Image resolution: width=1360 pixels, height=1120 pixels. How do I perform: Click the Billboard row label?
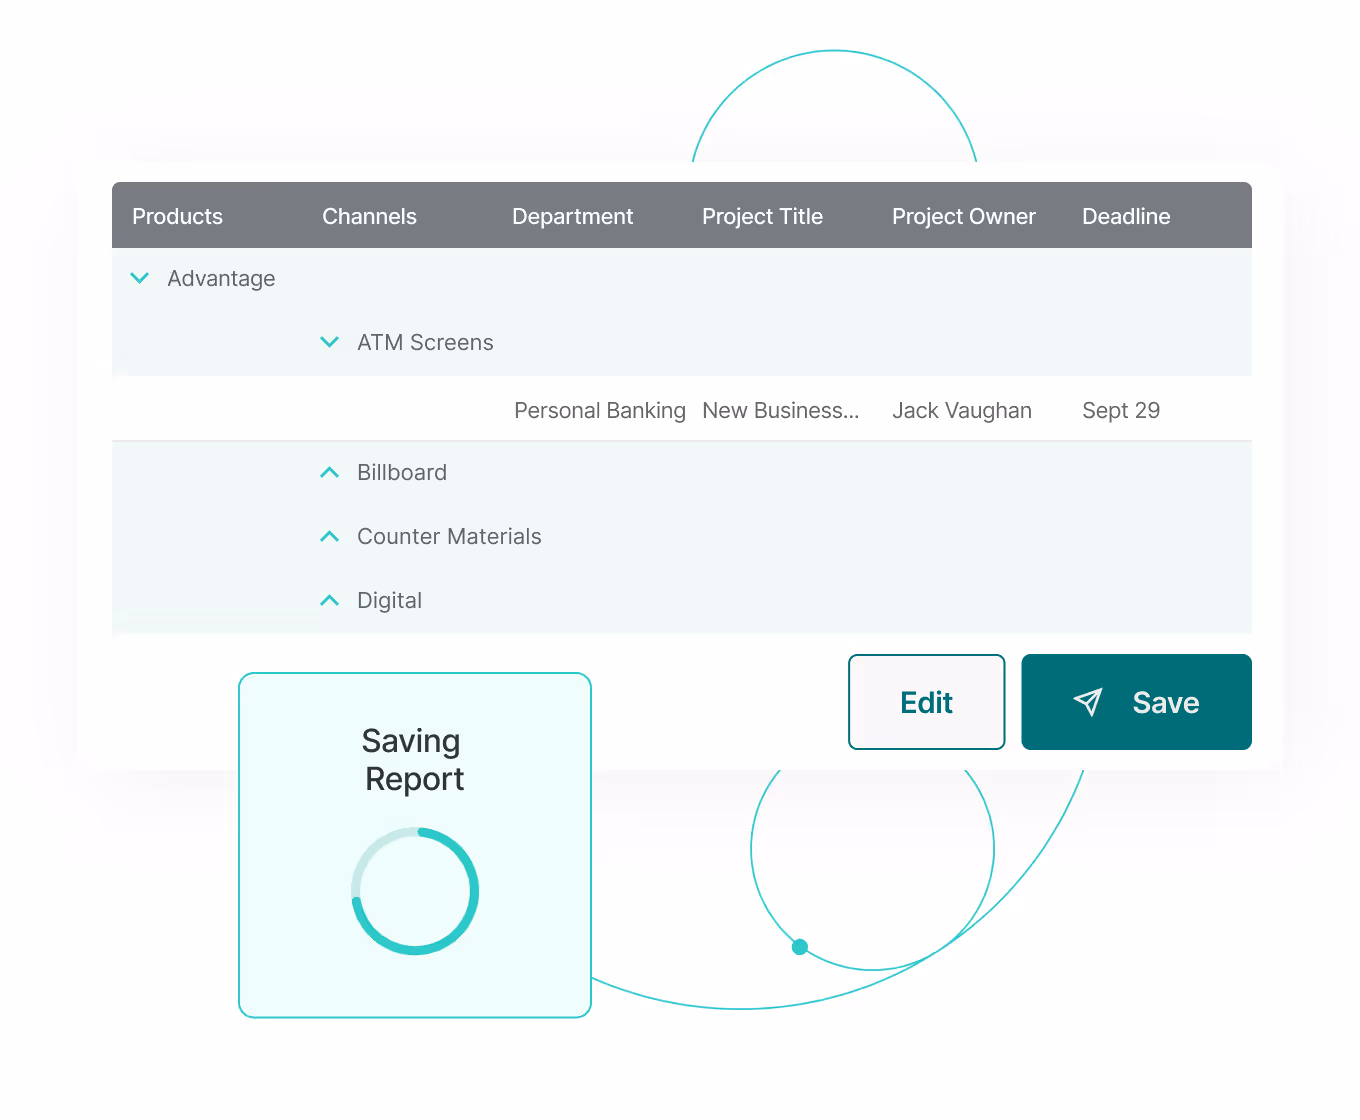tap(402, 472)
